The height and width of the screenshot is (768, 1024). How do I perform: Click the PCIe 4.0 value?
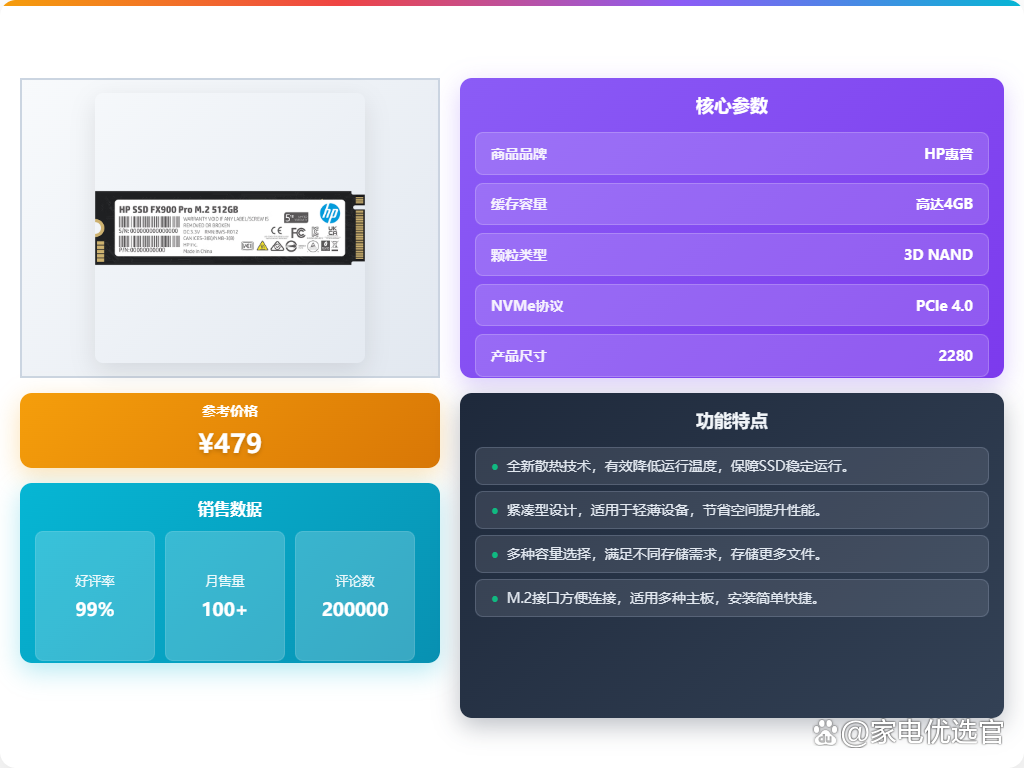click(944, 306)
